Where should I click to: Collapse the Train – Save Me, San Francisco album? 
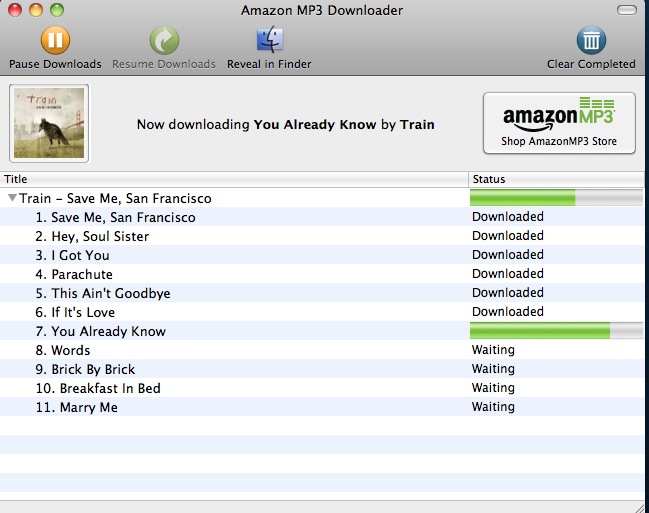(12, 198)
